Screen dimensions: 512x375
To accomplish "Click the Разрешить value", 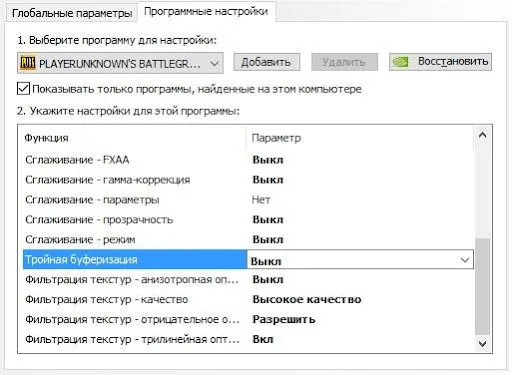I will pos(284,319).
